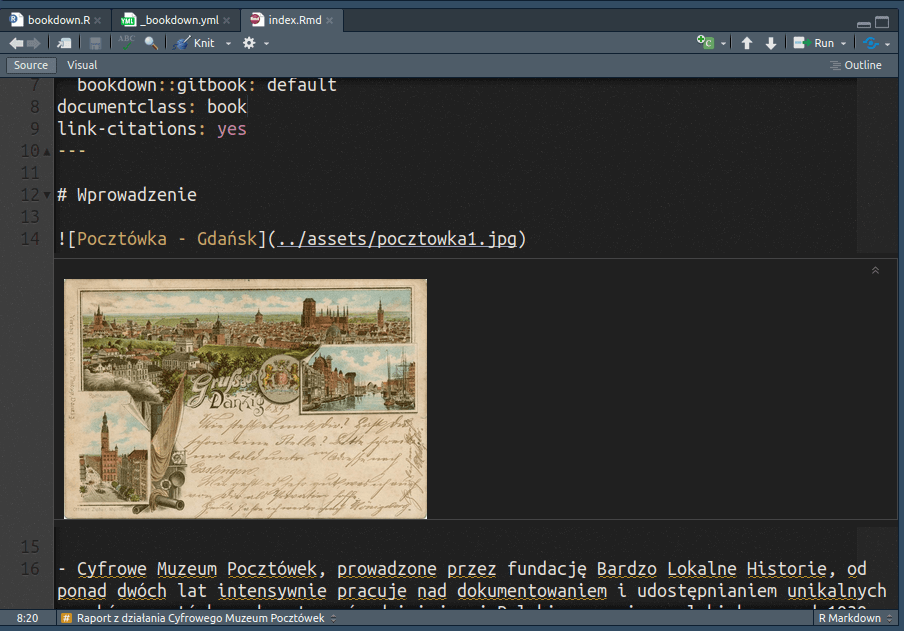
Task: Switch to the bookdown.R tab
Action: click(58, 20)
